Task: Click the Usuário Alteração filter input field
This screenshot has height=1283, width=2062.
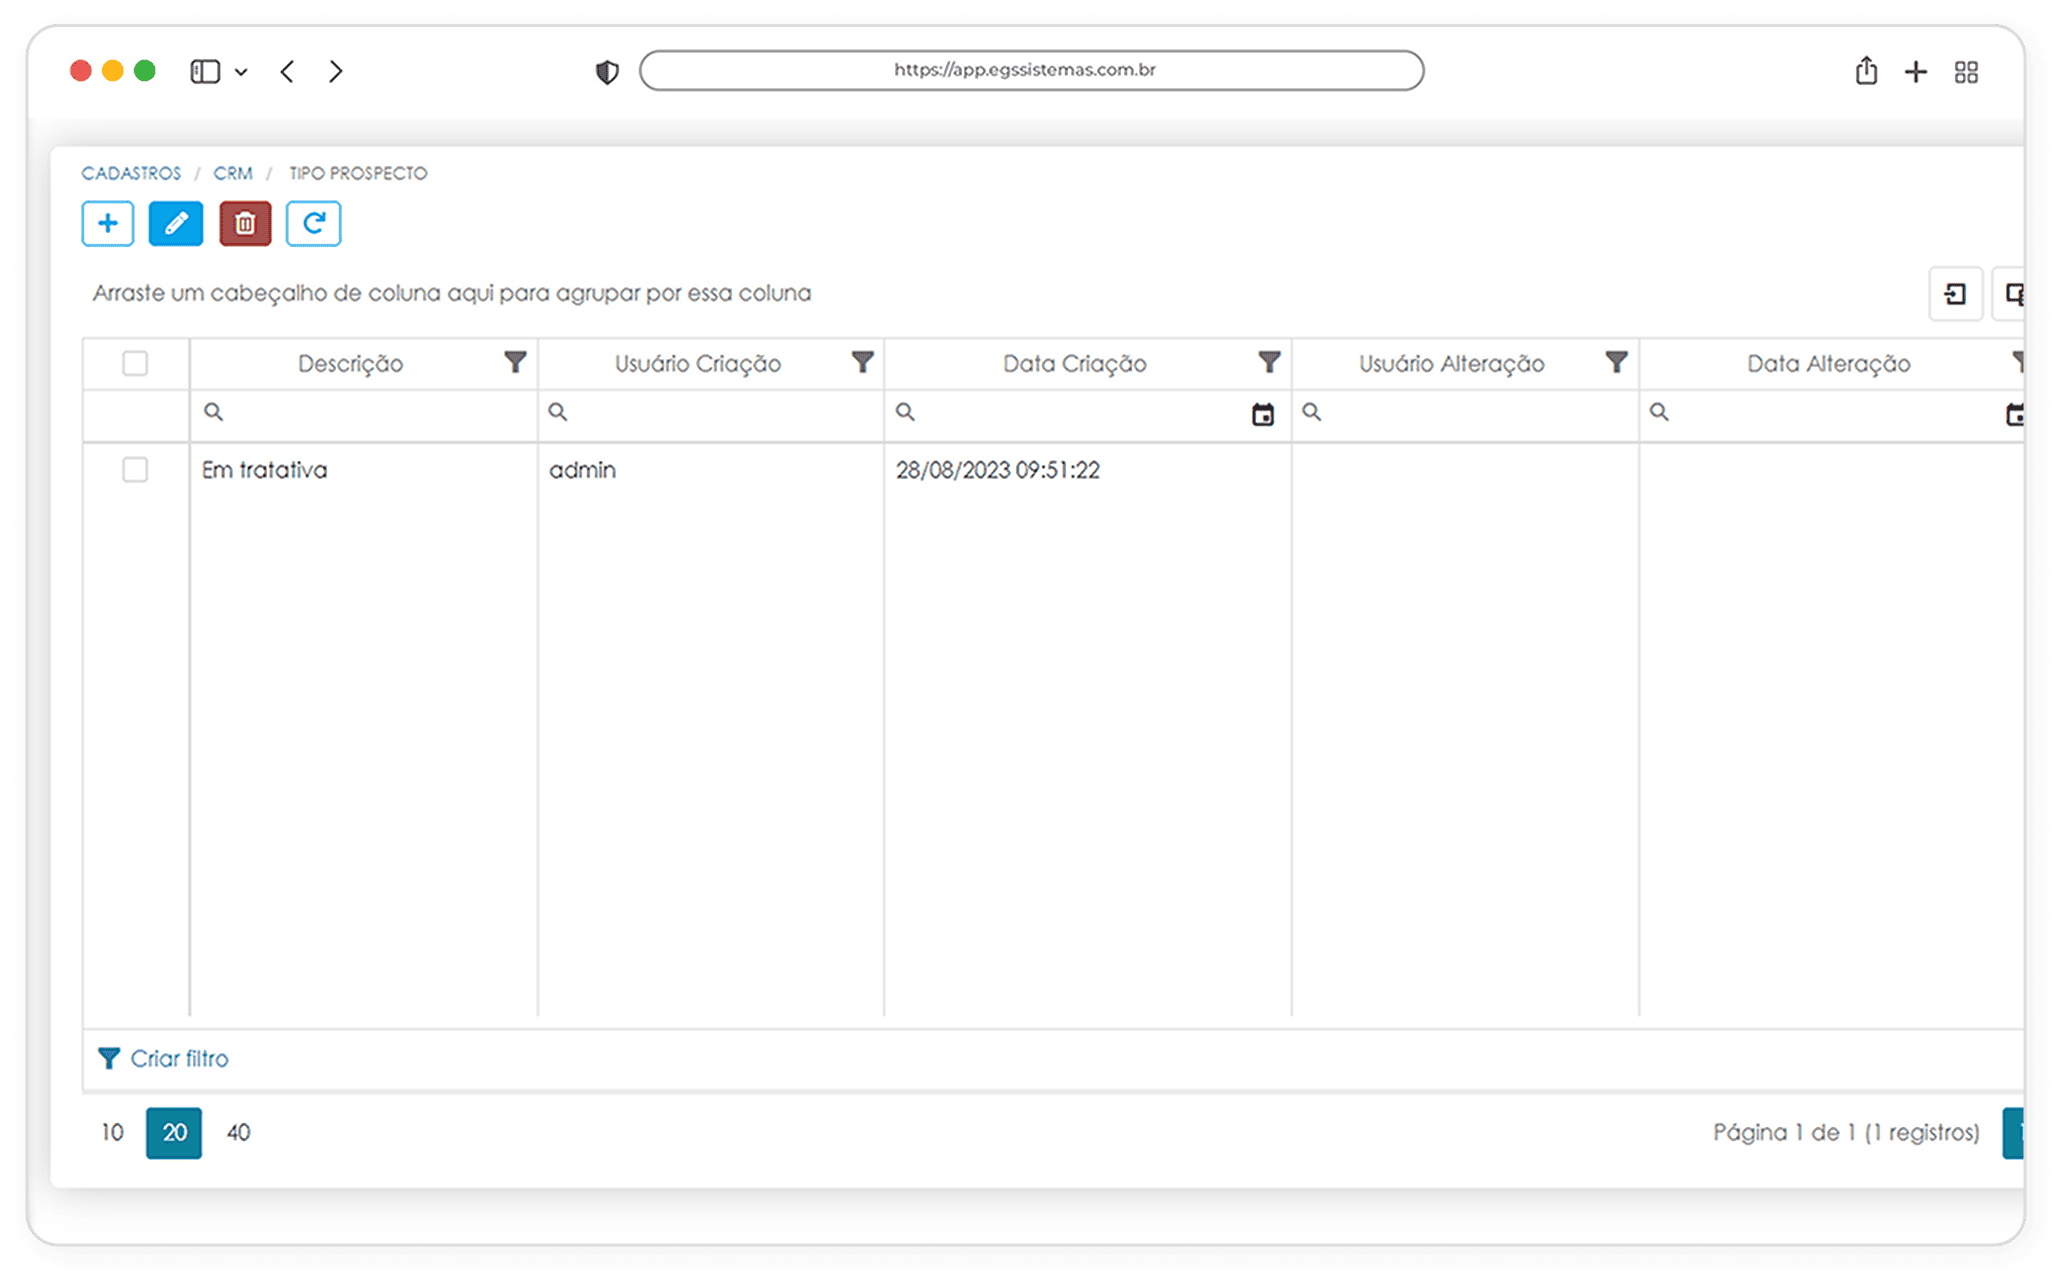Action: click(1465, 415)
